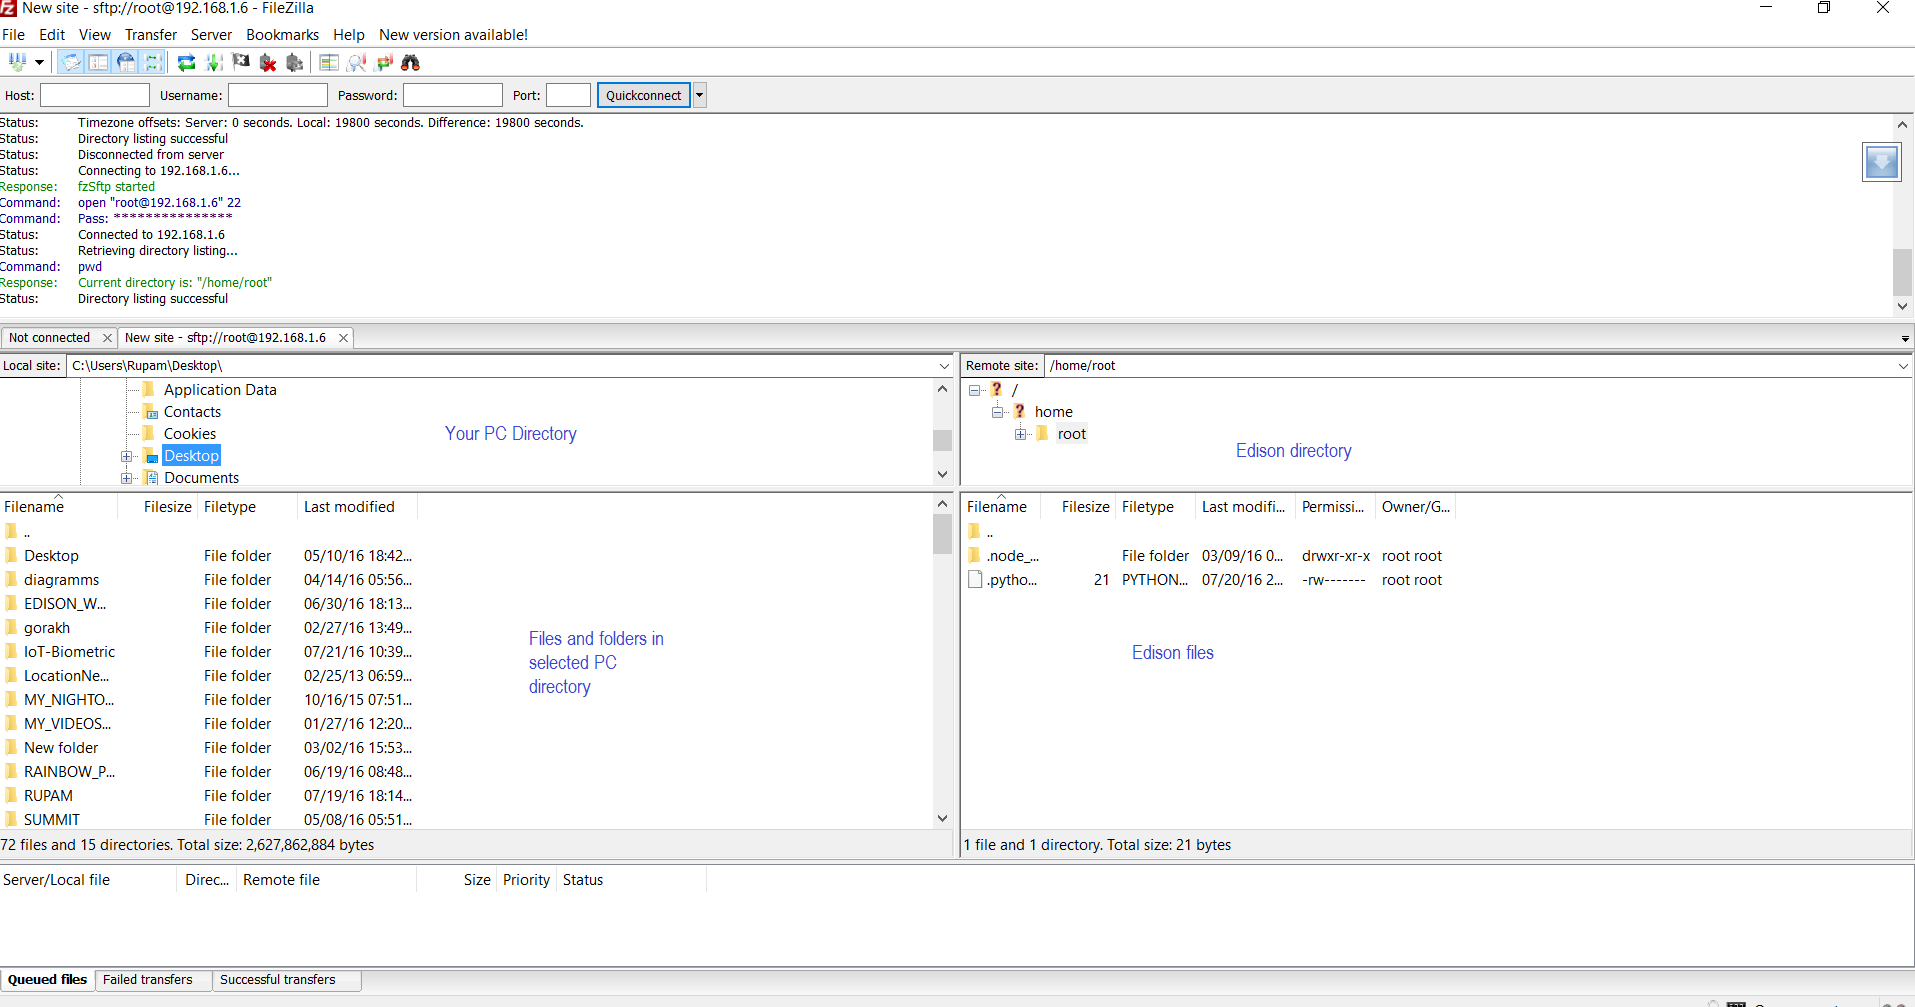Screen dimensions: 1915x1007
Task: Open directory listing filters dialog
Action: pos(329,62)
